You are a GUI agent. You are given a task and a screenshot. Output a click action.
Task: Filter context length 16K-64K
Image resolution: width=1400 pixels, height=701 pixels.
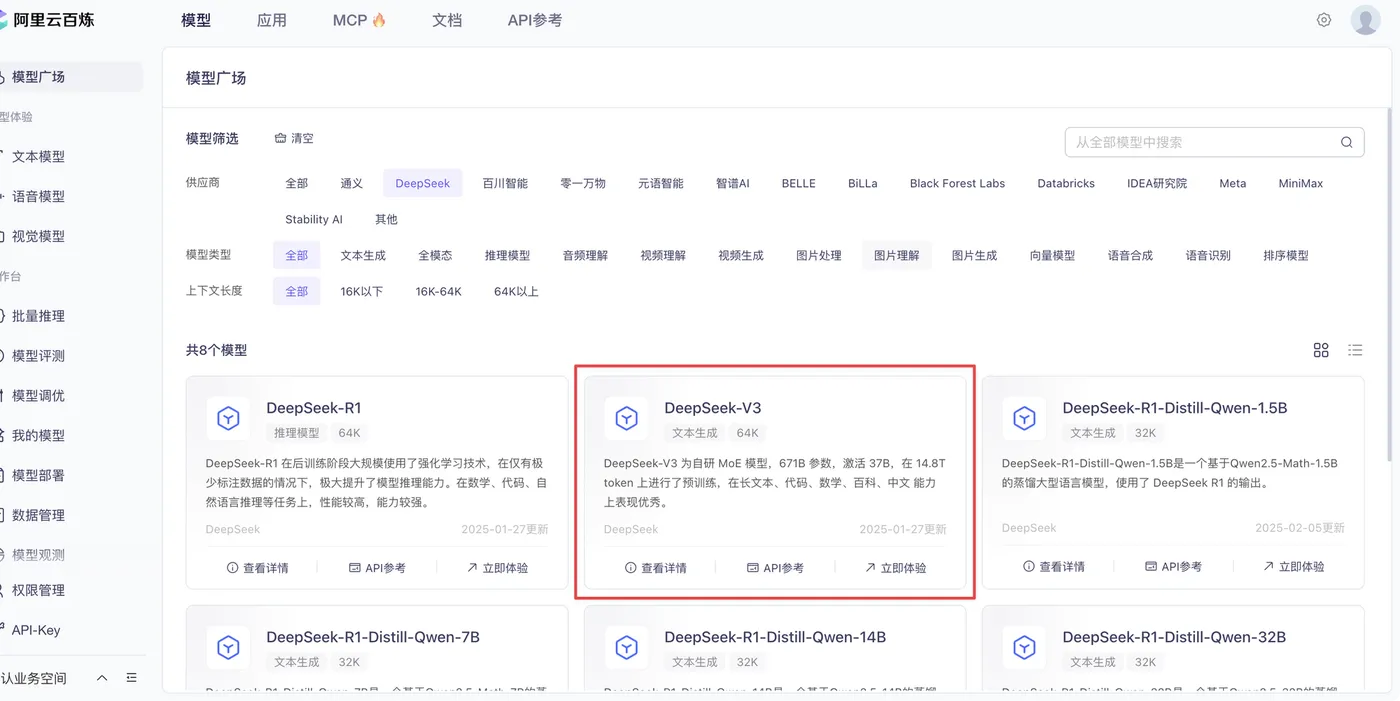tap(439, 291)
